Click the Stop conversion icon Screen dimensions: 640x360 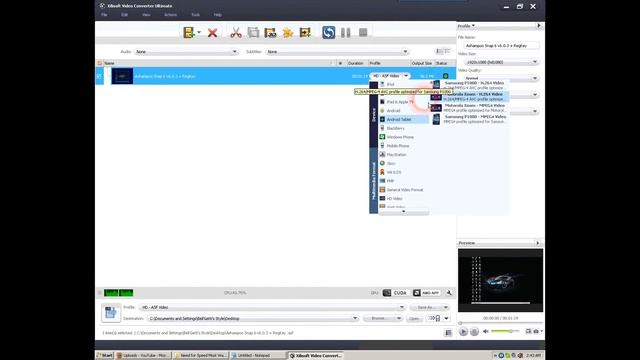pyautogui.click(x=363, y=32)
